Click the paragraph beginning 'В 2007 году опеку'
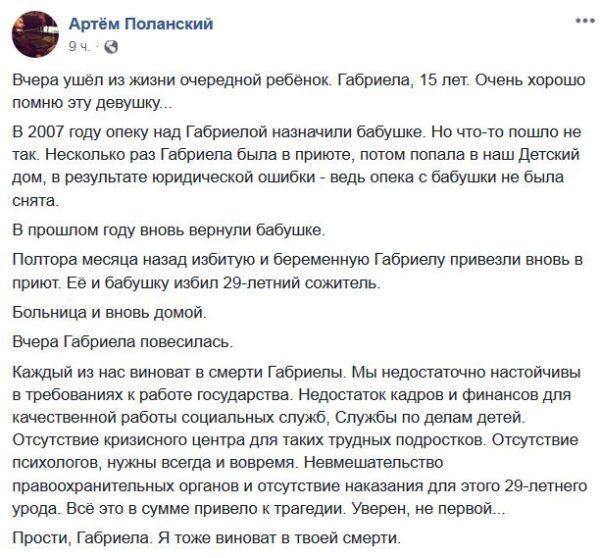The width and height of the screenshot is (600, 558). [297, 166]
